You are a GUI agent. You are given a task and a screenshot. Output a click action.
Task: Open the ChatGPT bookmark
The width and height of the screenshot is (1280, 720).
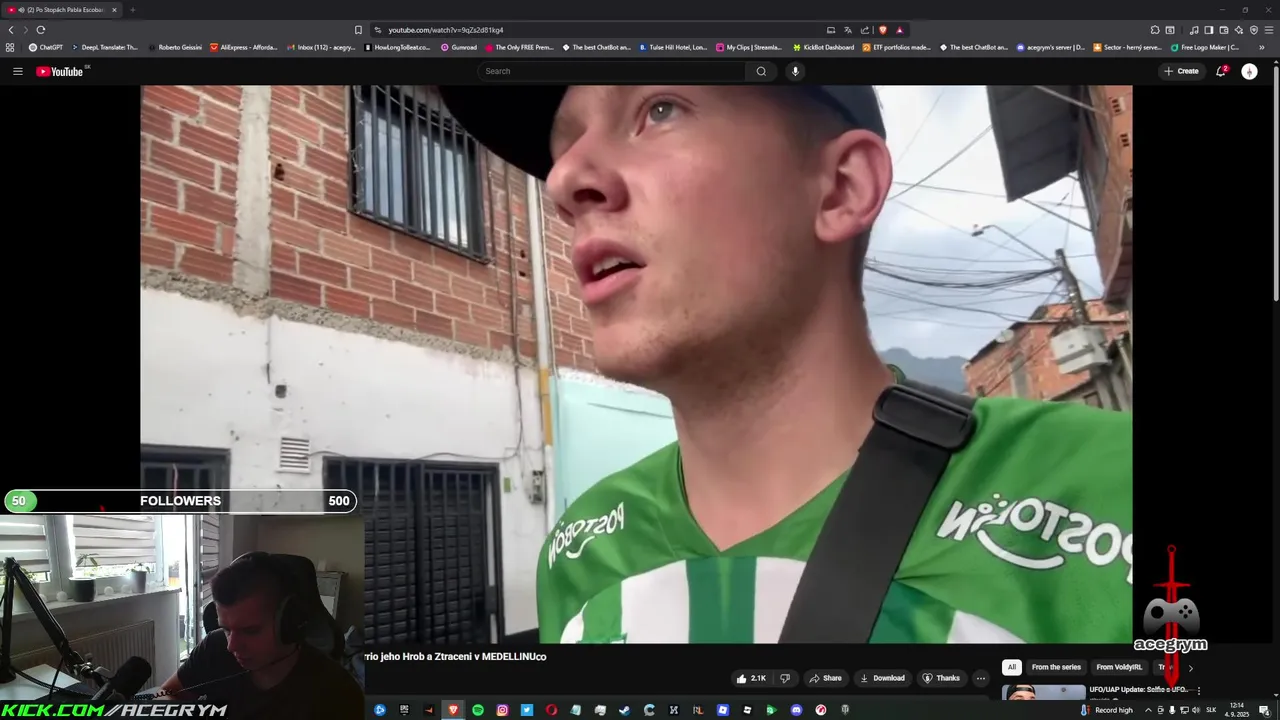pyautogui.click(x=46, y=47)
